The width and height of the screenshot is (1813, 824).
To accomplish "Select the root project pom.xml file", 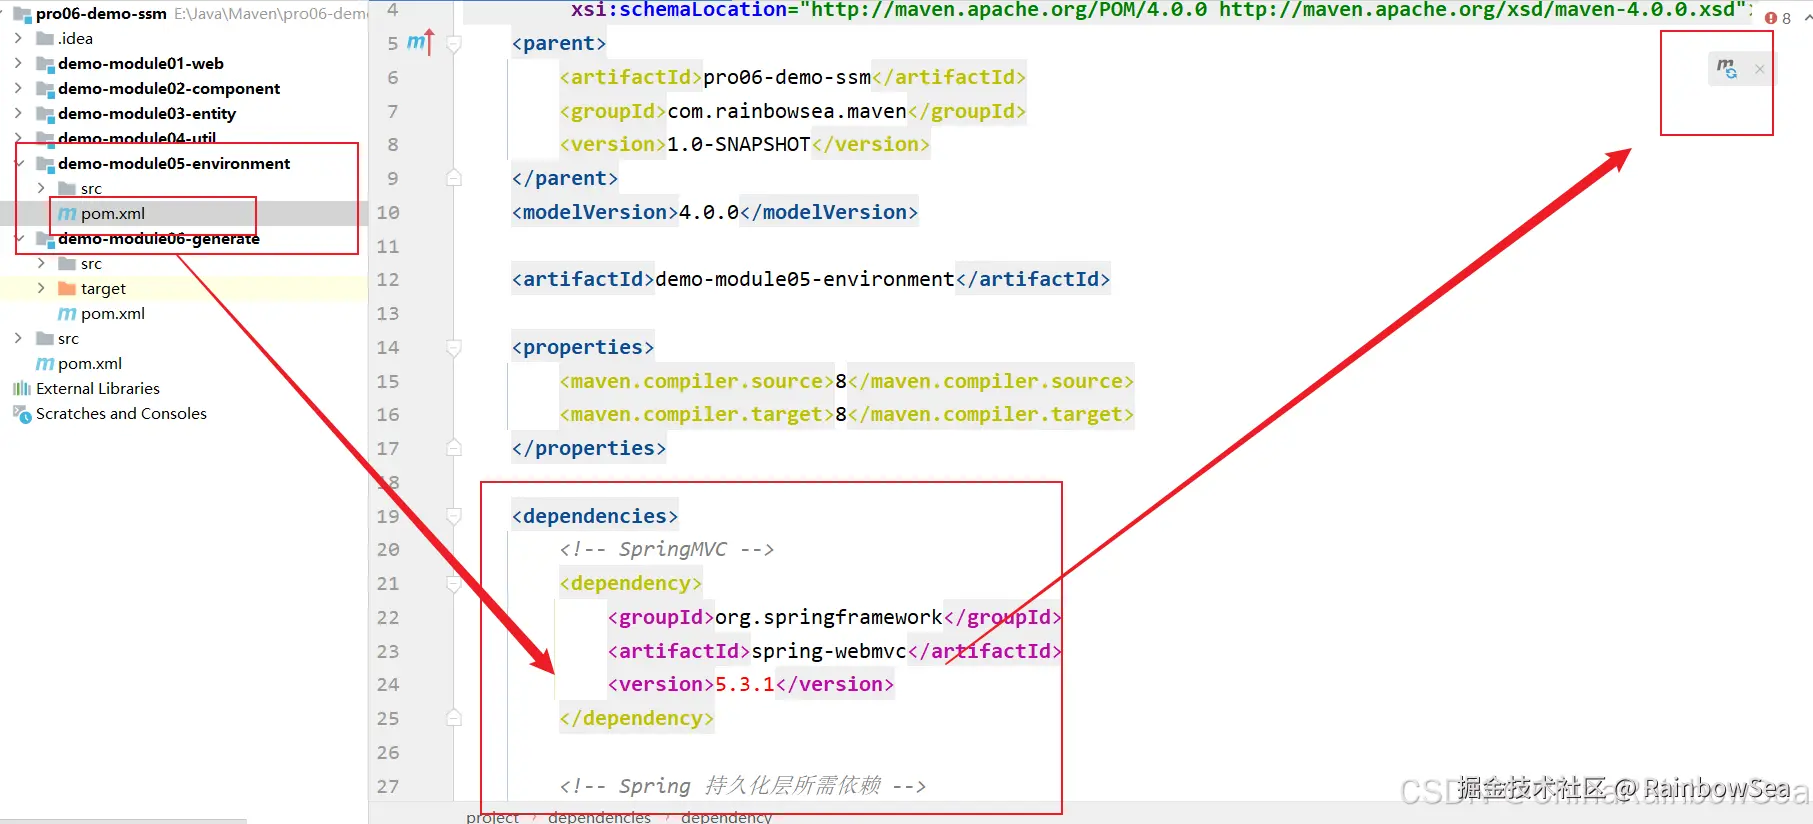I will pos(90,363).
